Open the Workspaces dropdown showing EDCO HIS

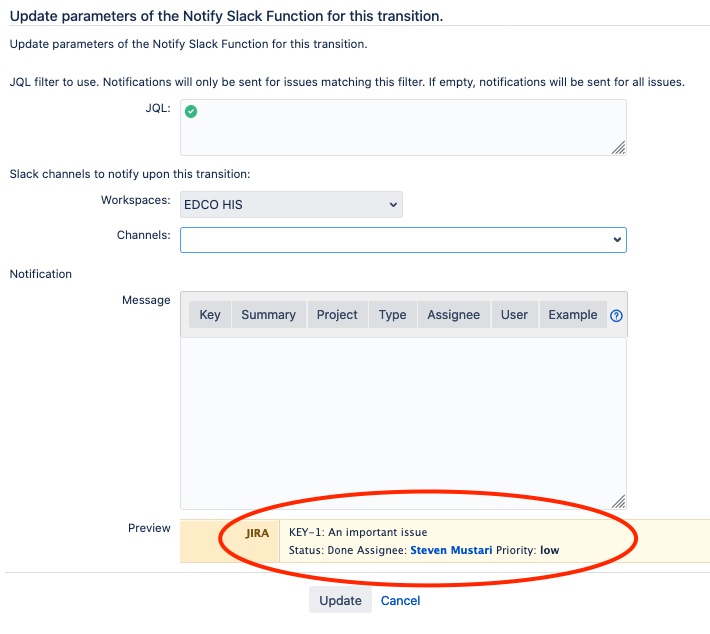pos(291,205)
